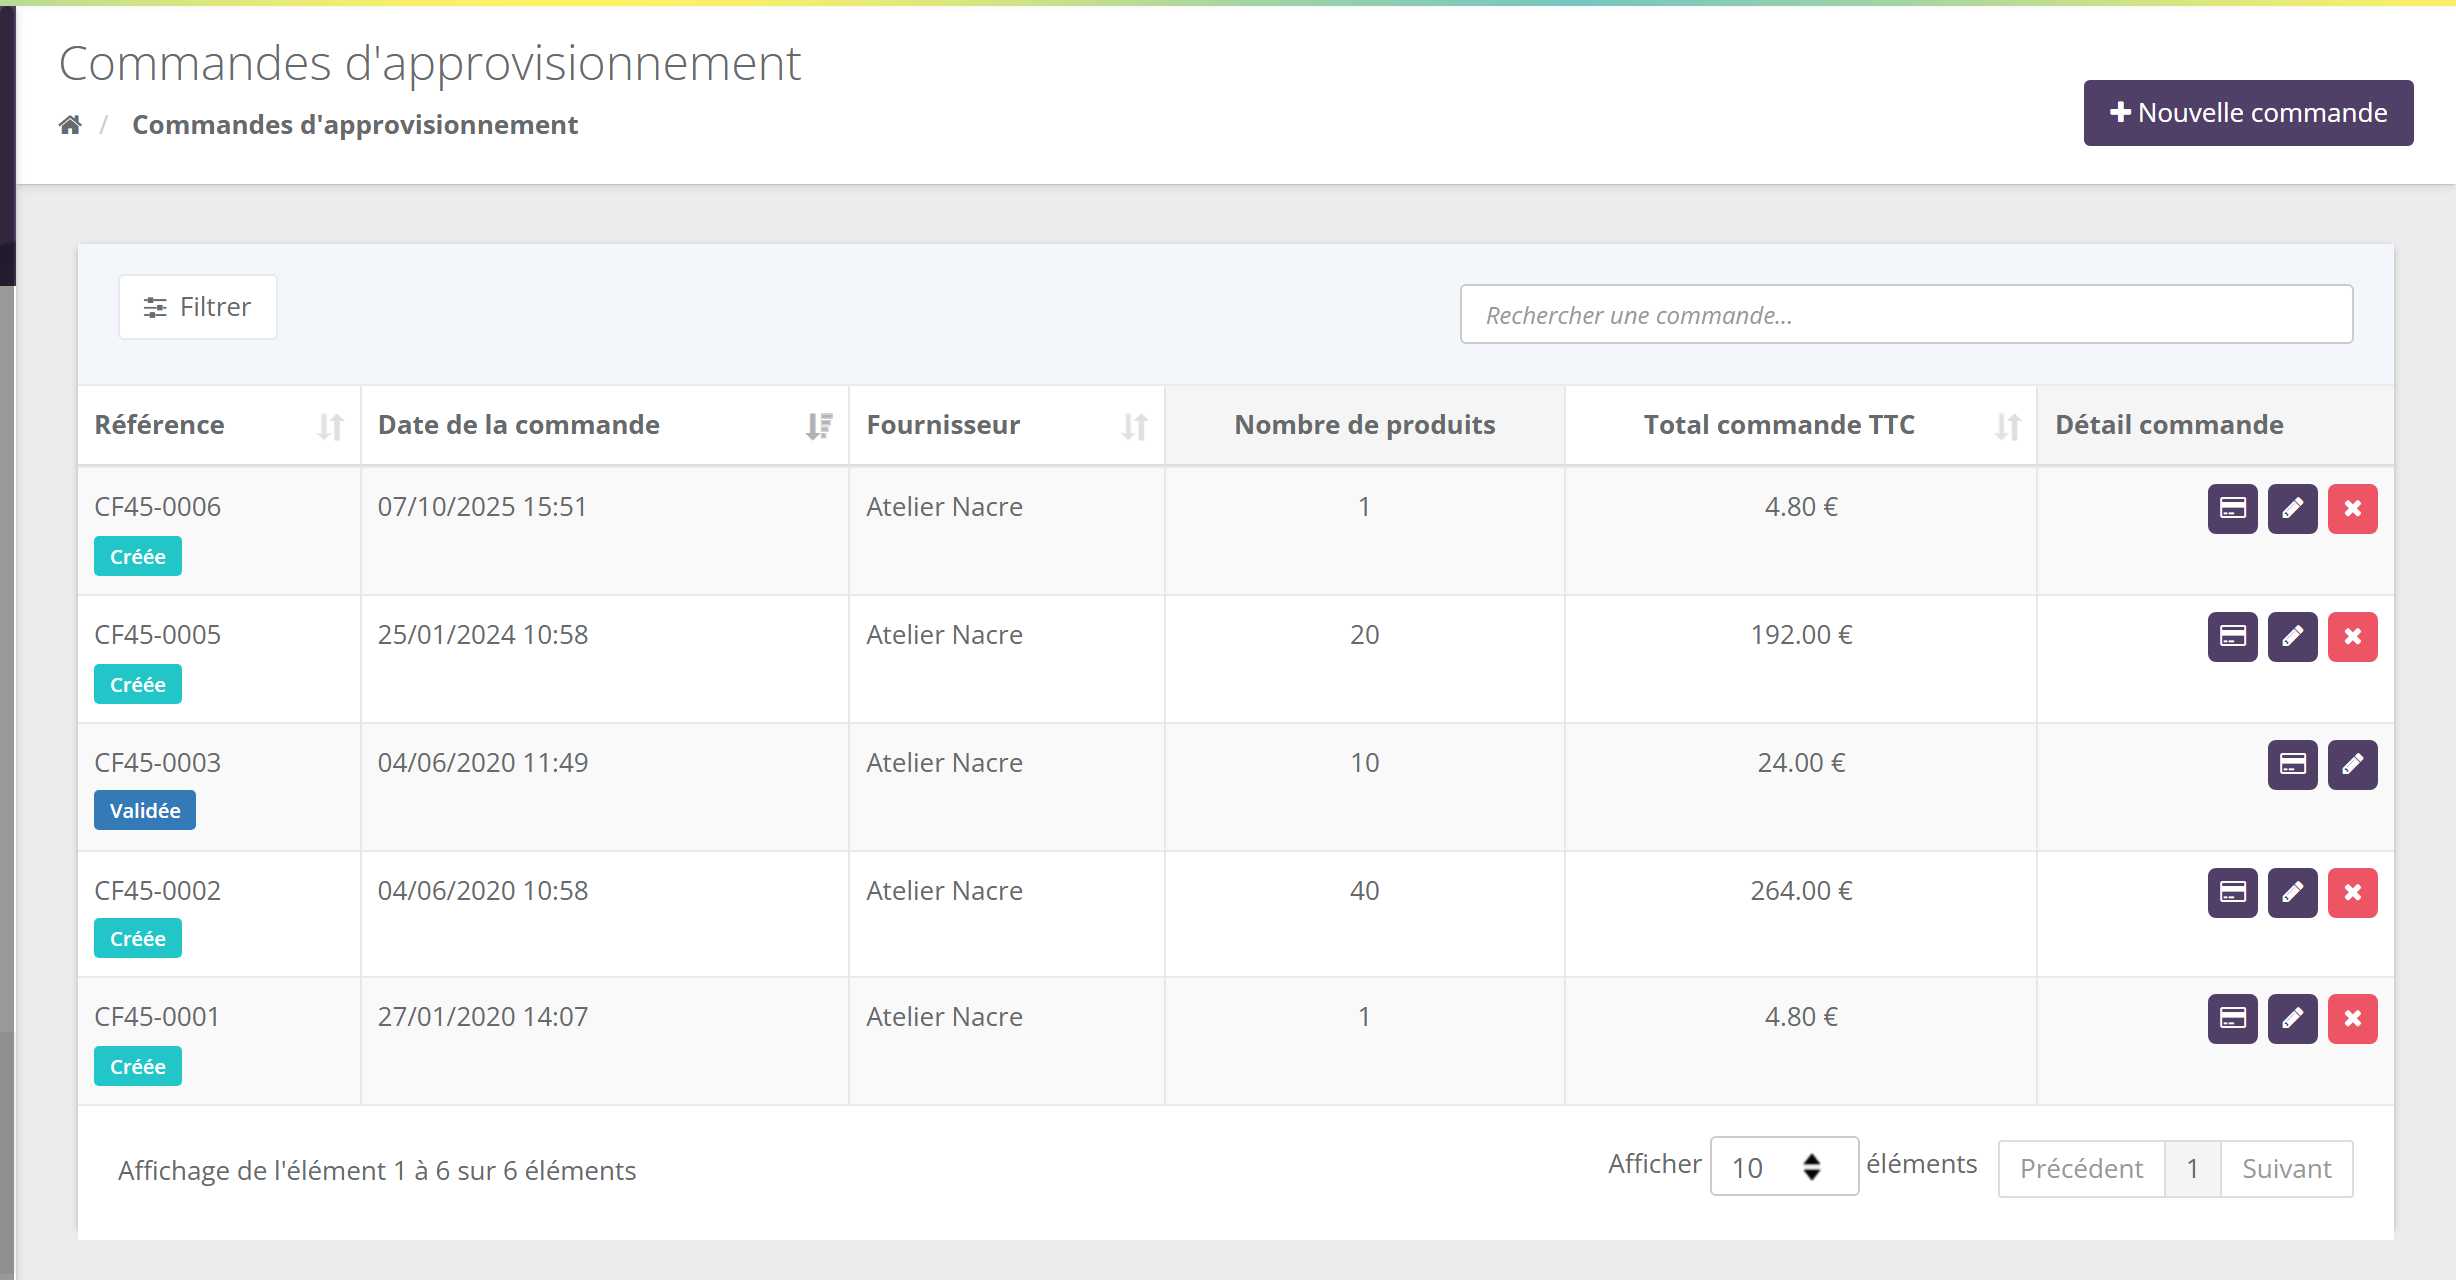Click Créée badge under CF45-0005
Viewport: 2456px width, 1280px height.
tap(138, 685)
